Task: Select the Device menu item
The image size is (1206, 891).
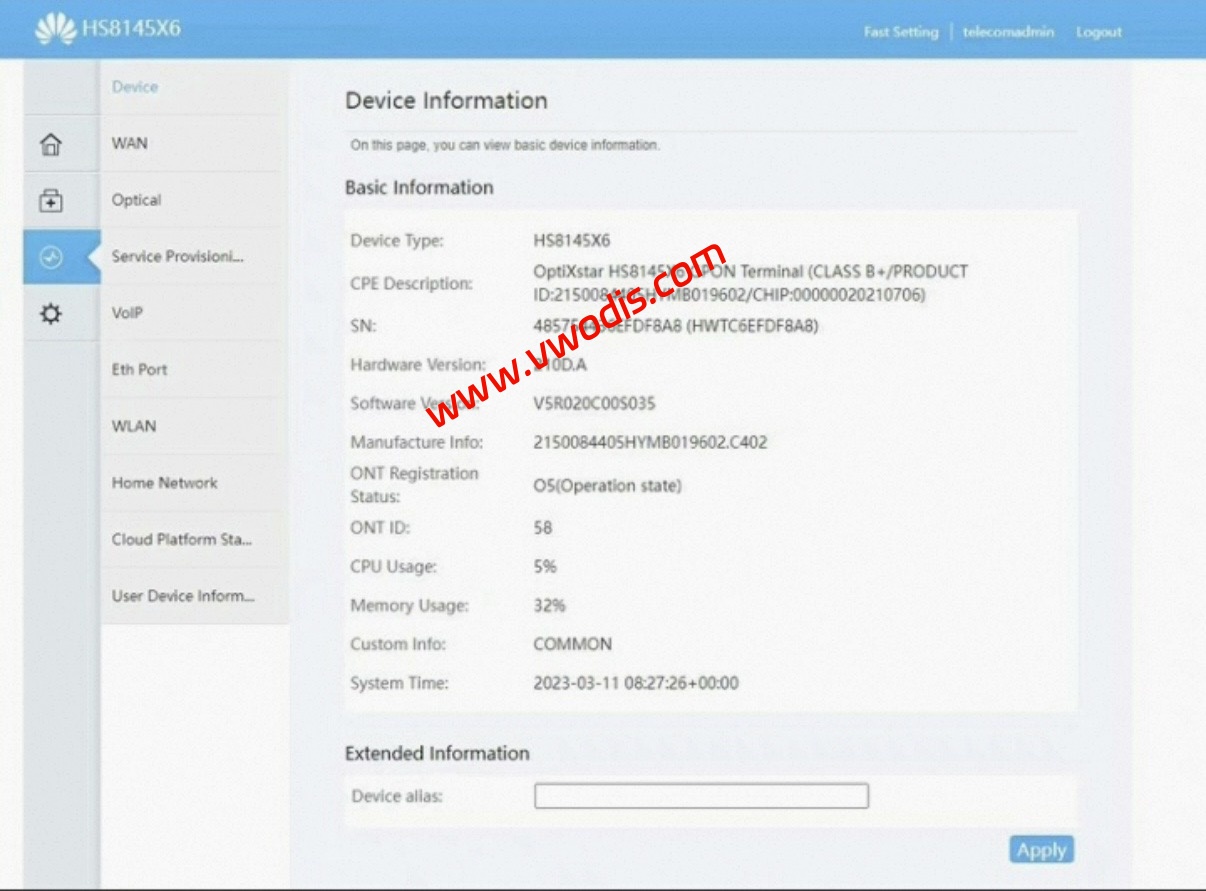Action: [135, 87]
